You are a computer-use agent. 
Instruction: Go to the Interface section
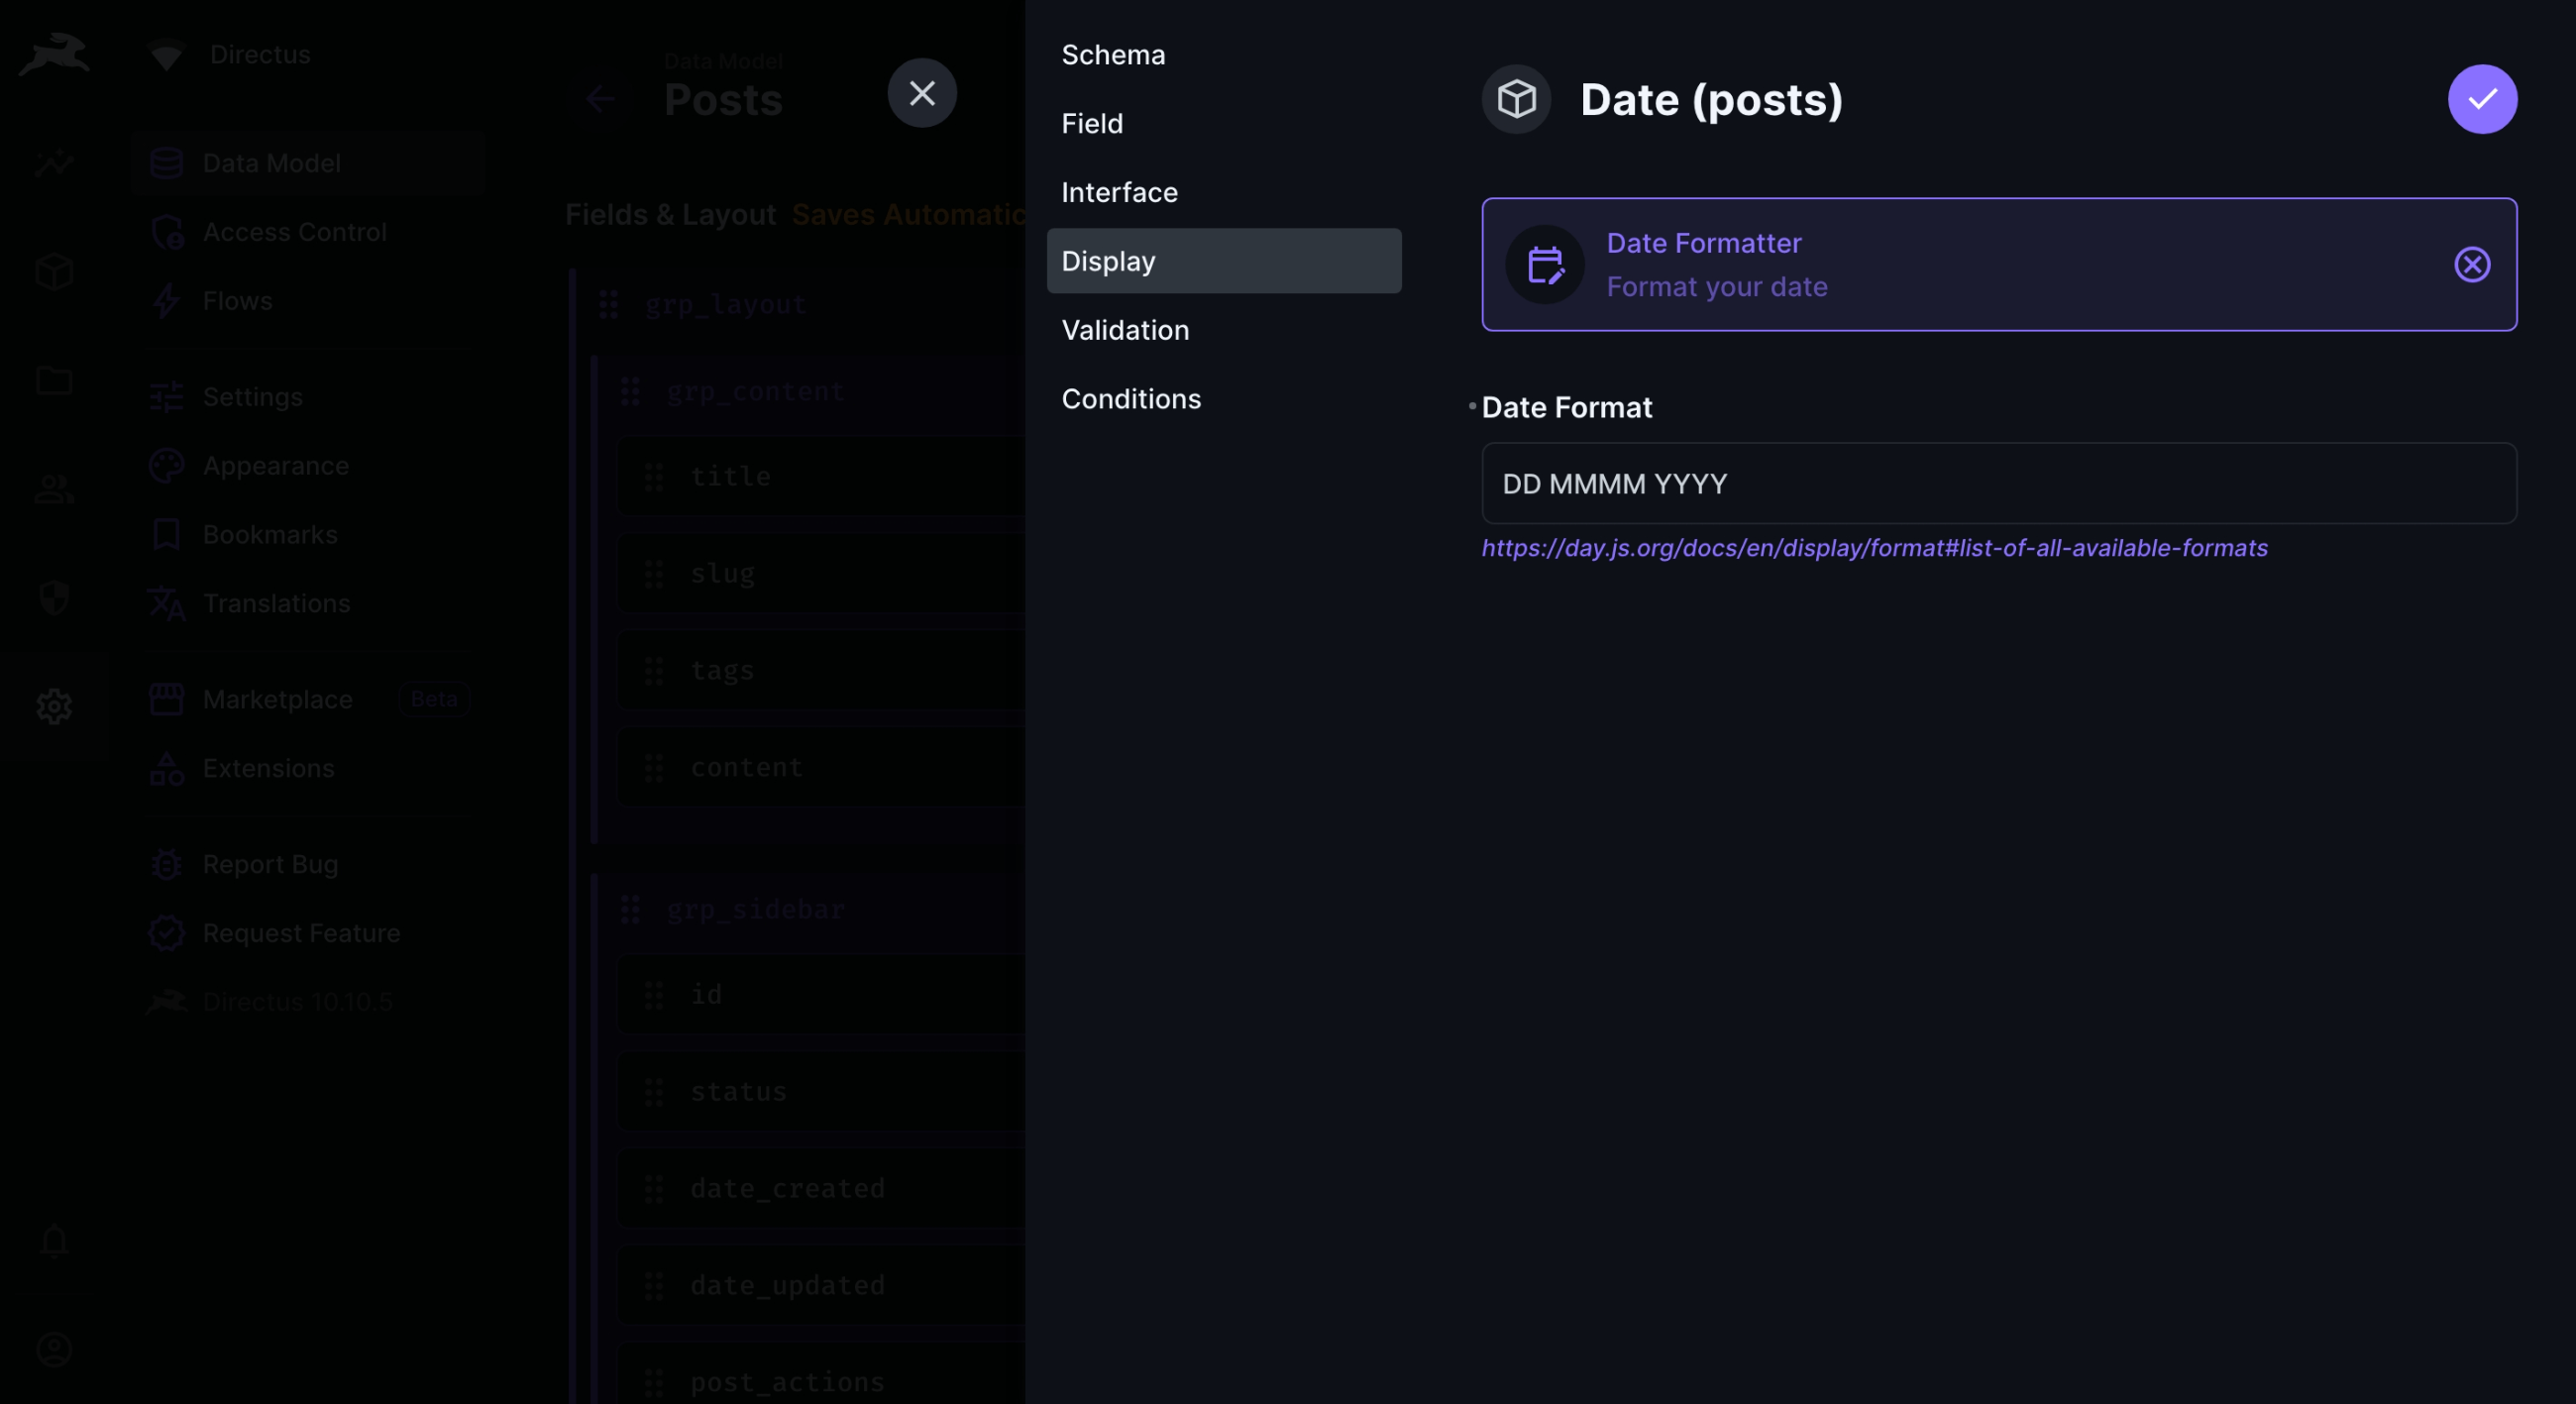(1119, 192)
